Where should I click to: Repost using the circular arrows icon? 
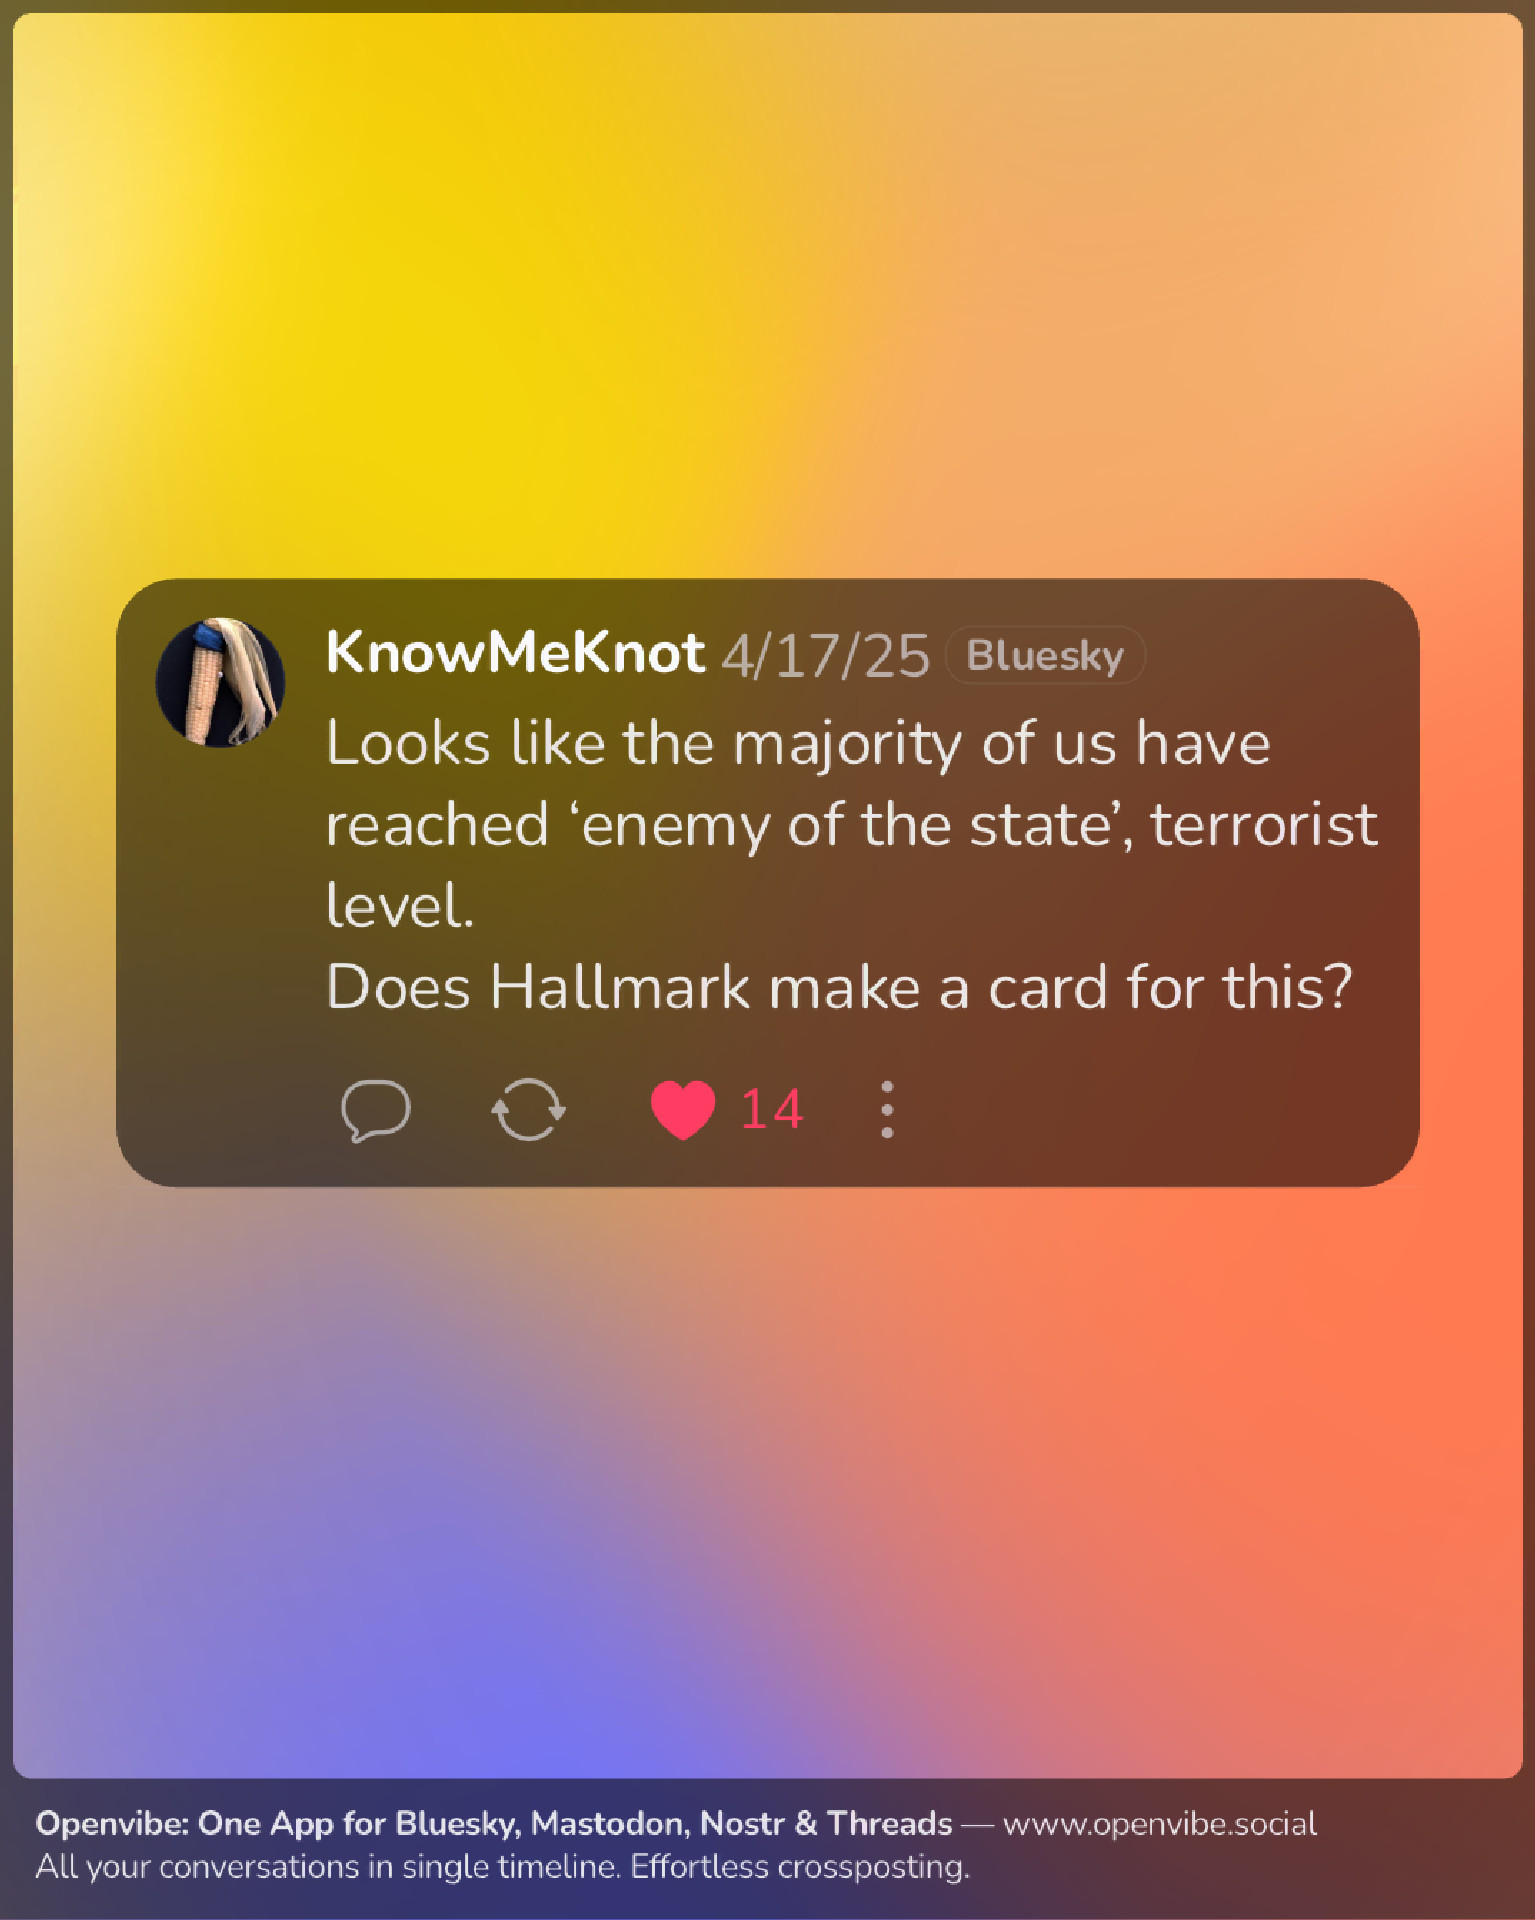pos(528,1110)
